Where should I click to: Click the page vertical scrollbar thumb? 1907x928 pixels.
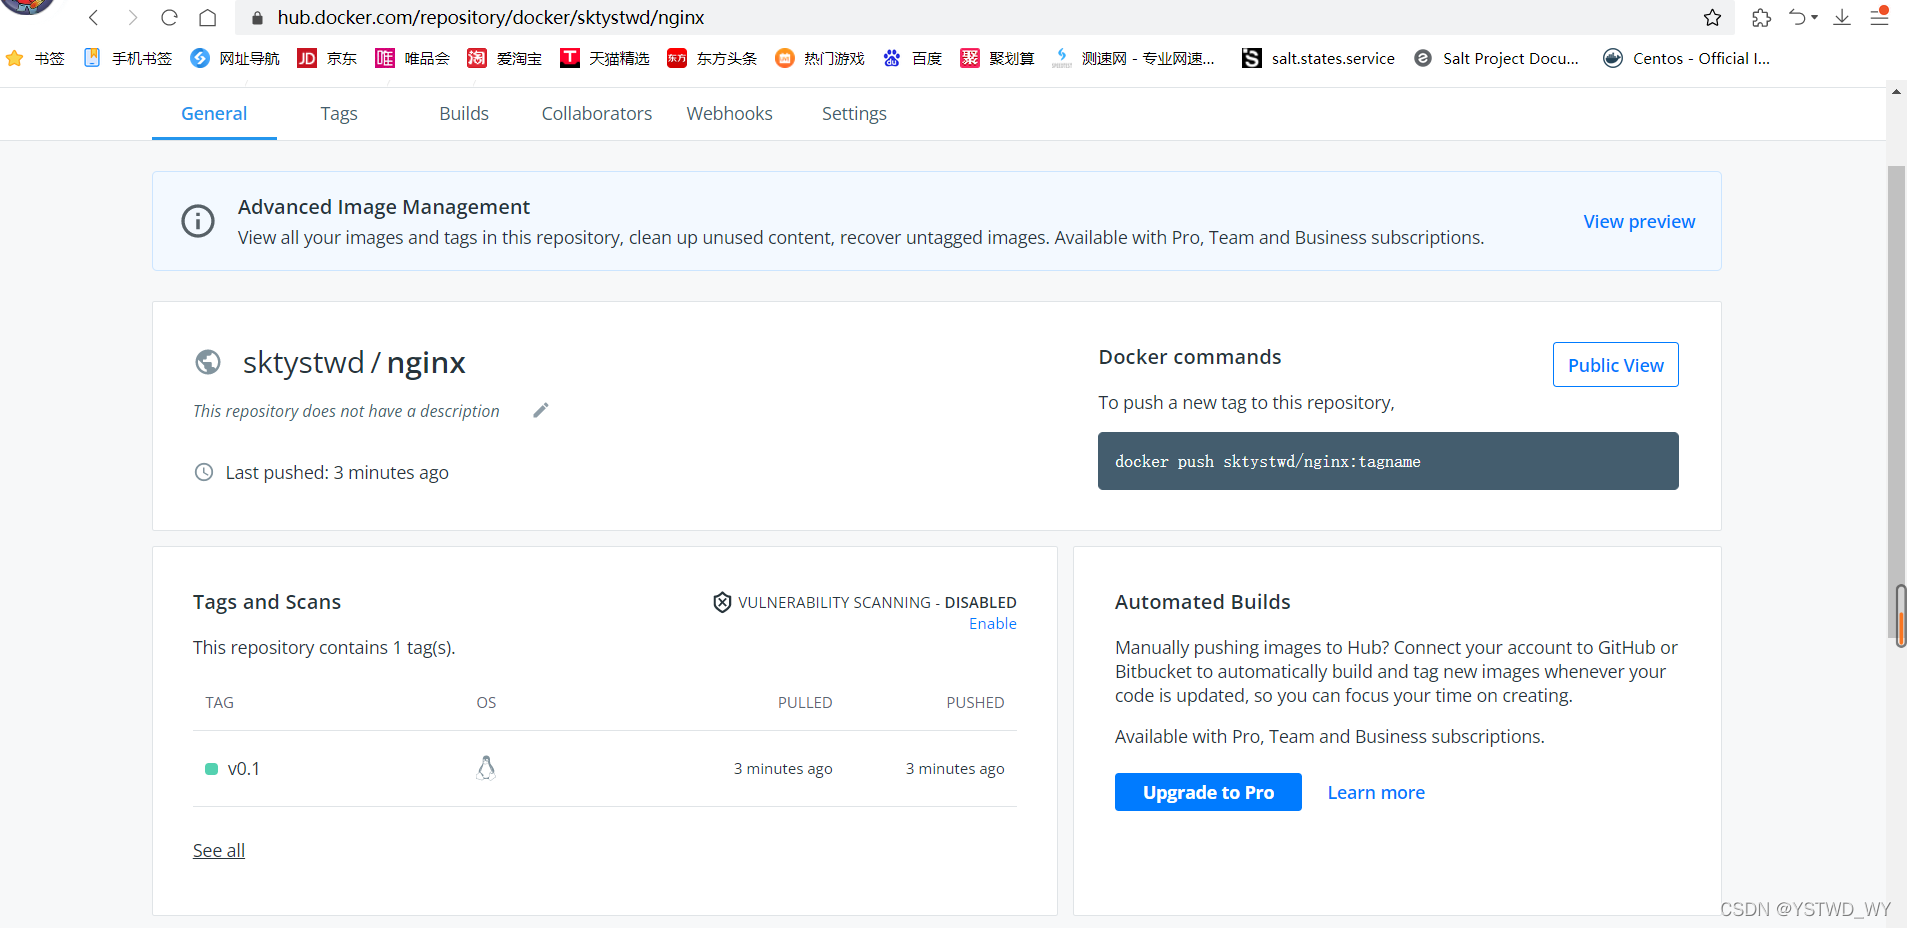click(x=1896, y=400)
